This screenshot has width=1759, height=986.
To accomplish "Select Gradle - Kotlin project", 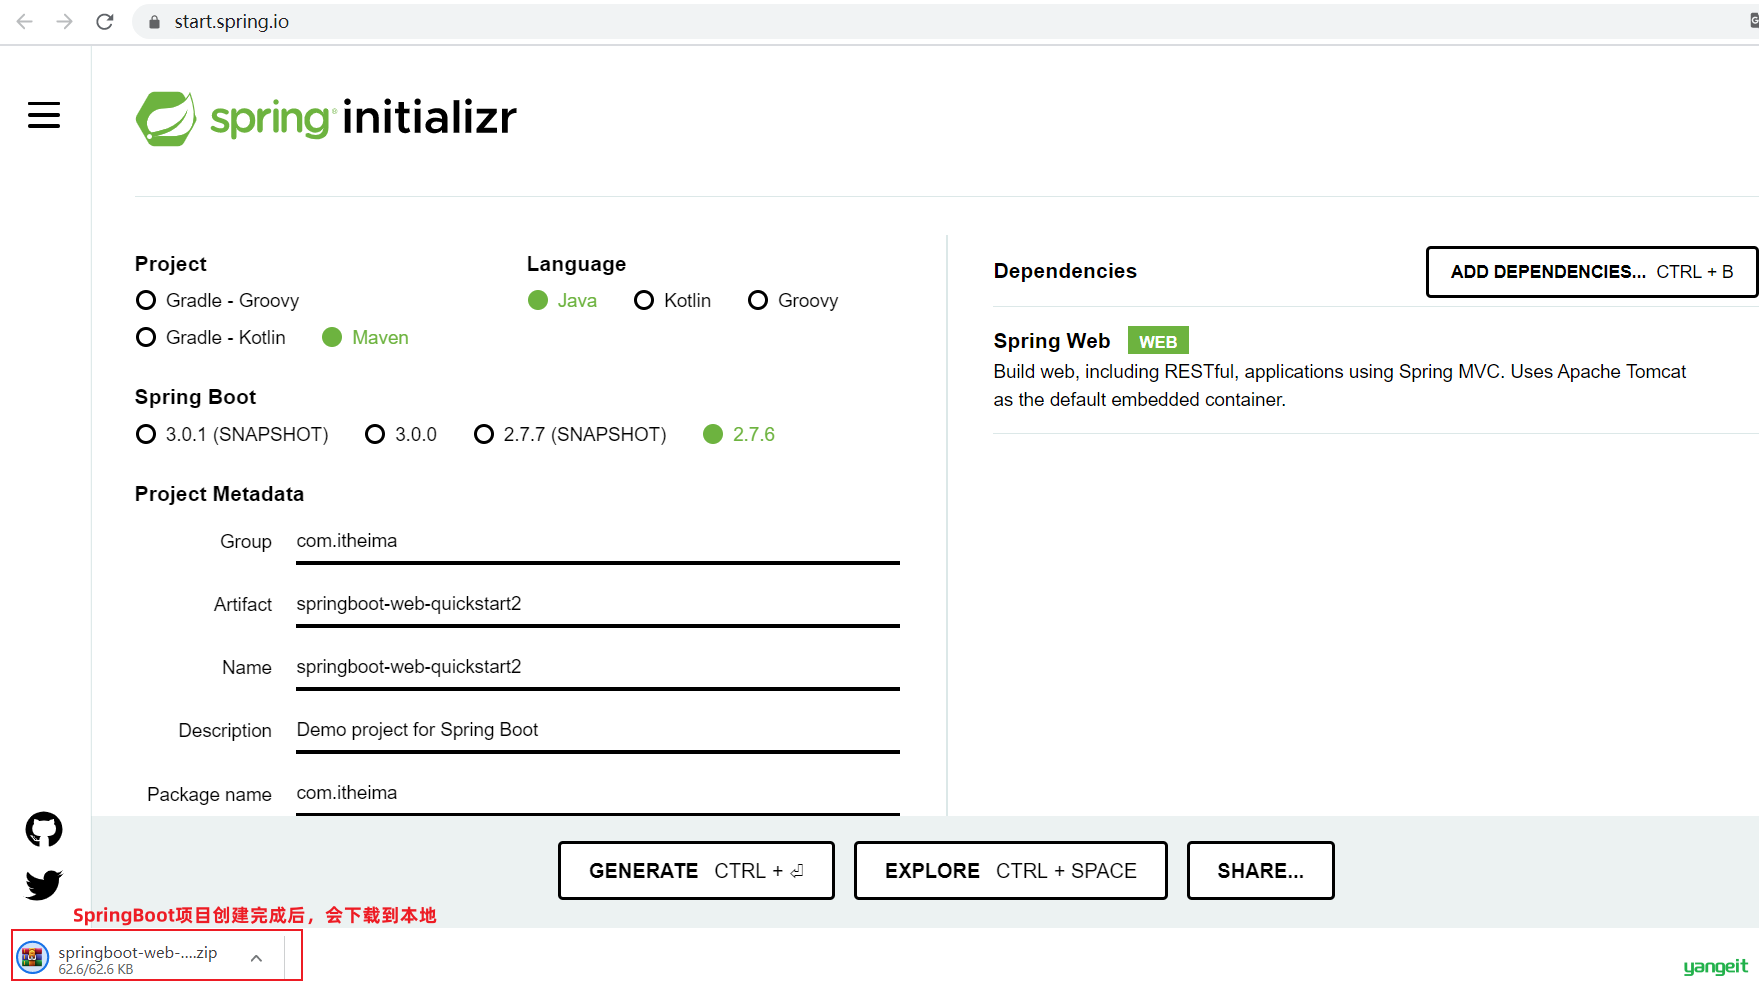I will point(210,337).
